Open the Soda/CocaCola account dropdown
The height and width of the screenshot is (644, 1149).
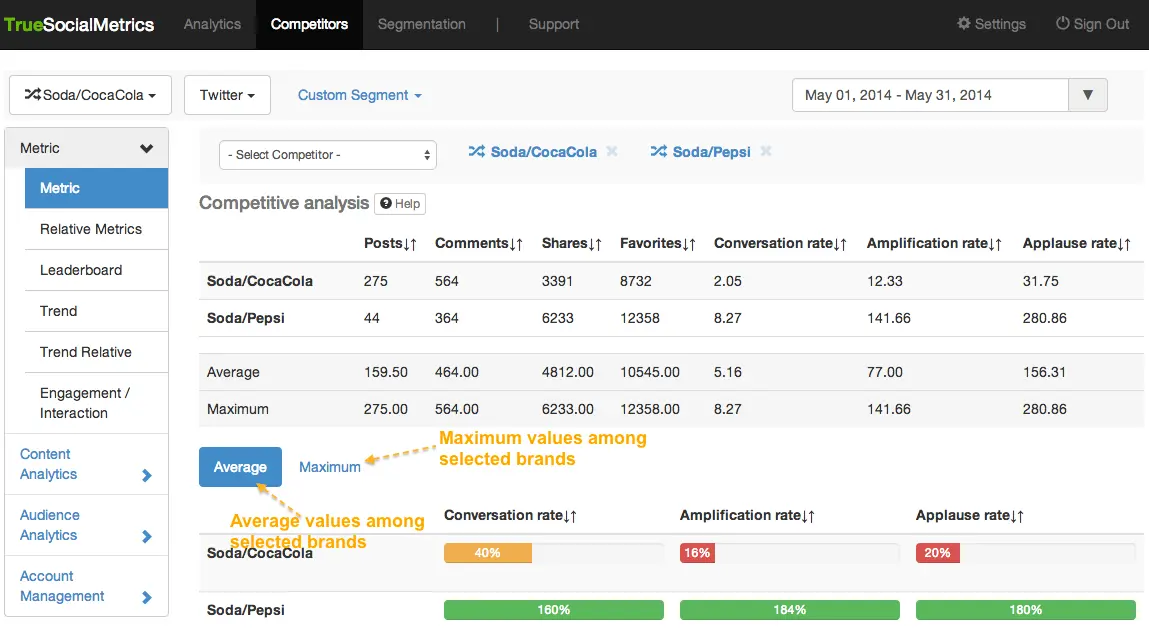pyautogui.click(x=90, y=95)
